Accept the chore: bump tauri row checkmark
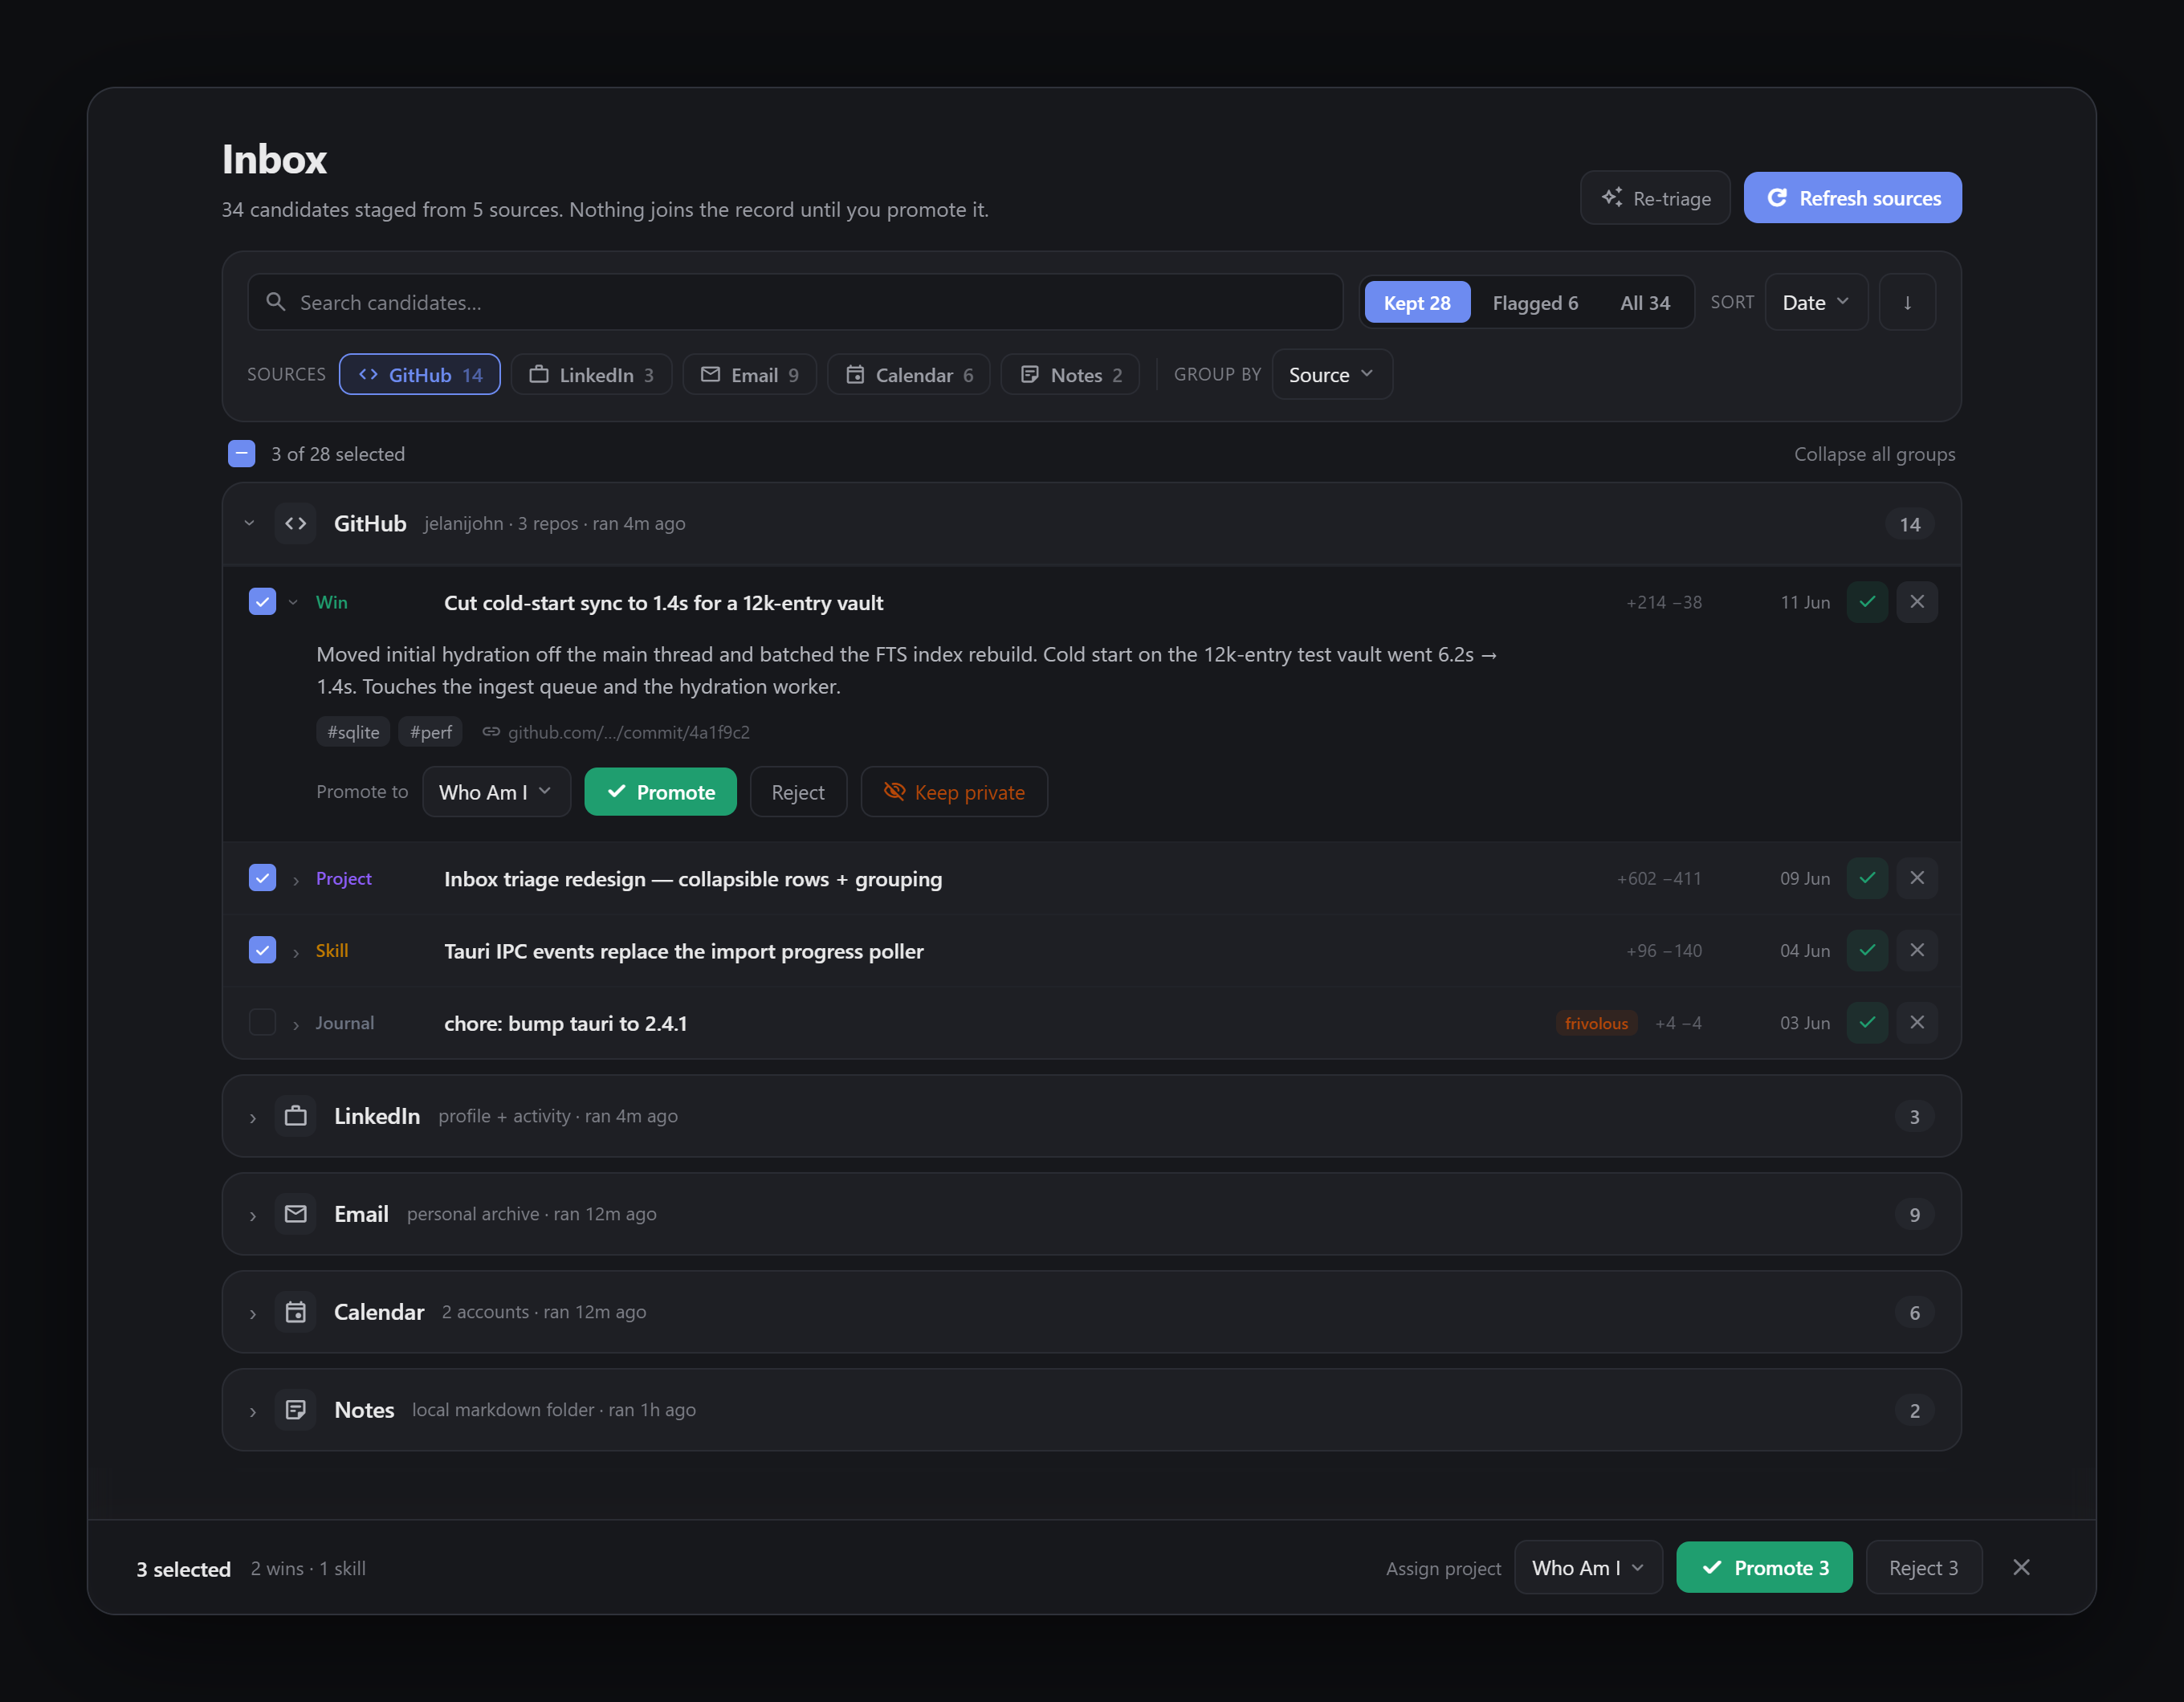 (1867, 1022)
